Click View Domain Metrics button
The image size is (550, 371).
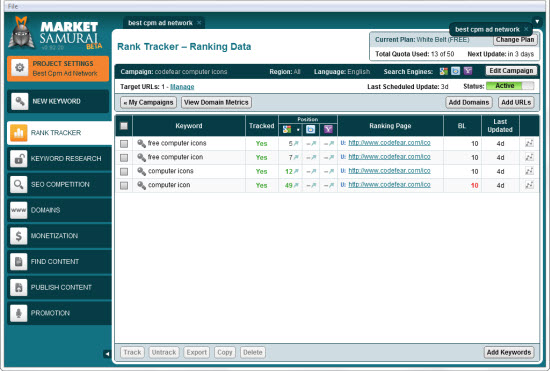pyautogui.click(x=216, y=102)
